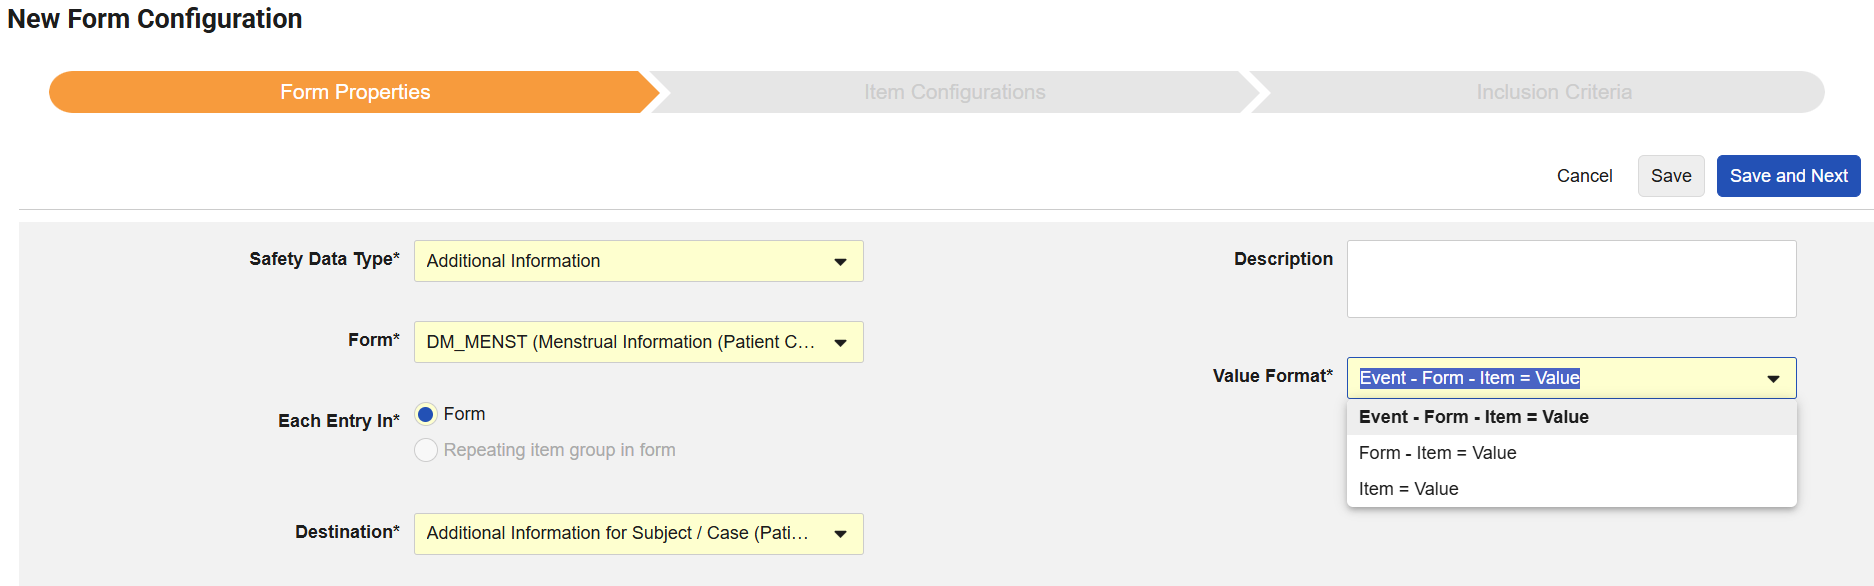This screenshot has width=1874, height=586.
Task: Collapse Value Format dropdown via its arrow
Action: click(1773, 379)
